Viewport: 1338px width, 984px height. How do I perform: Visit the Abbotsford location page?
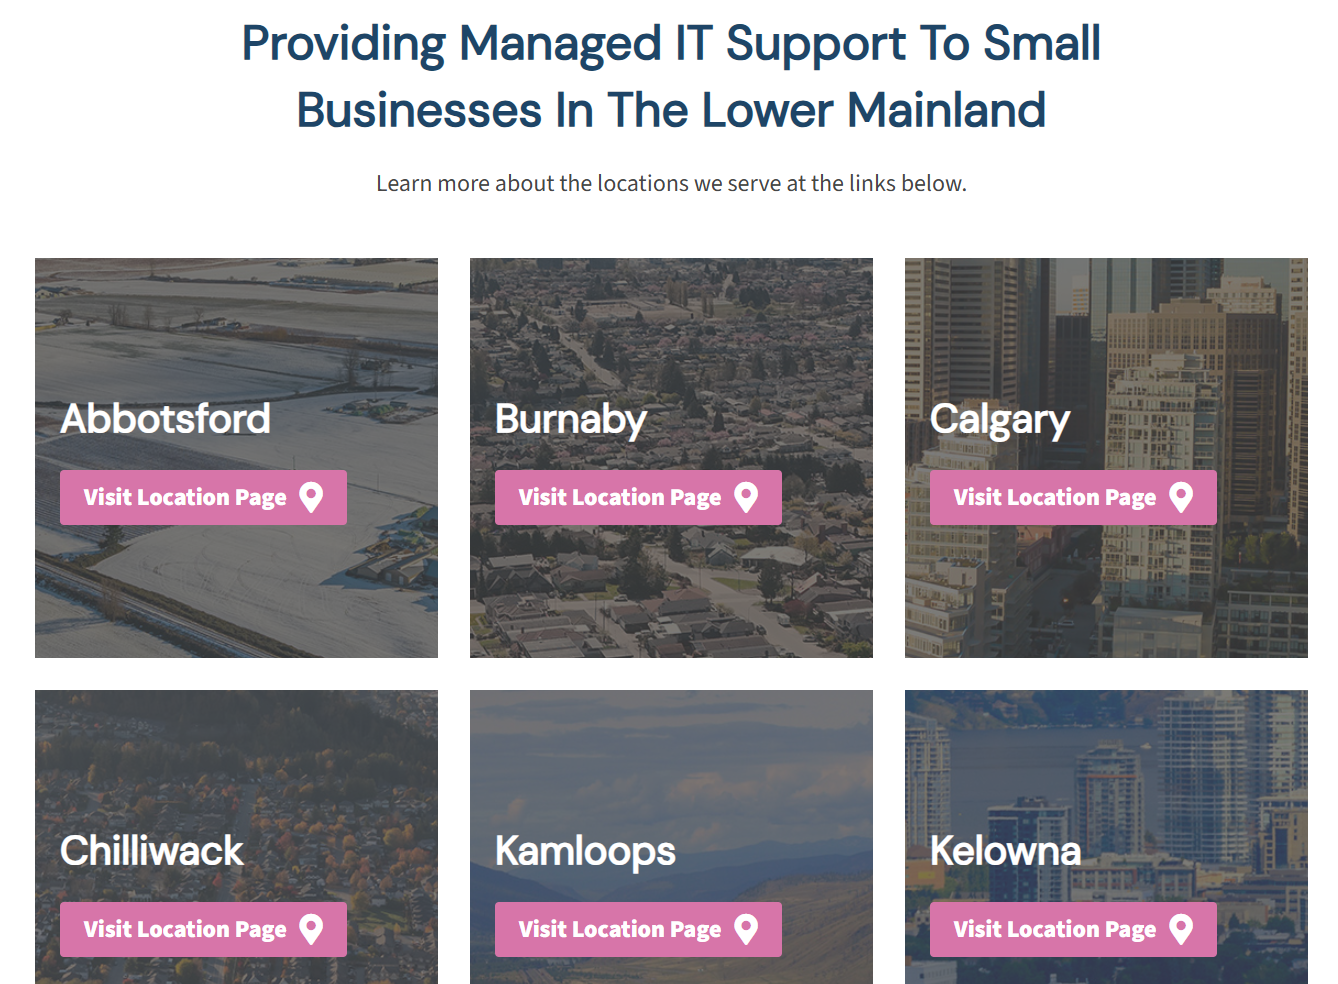pyautogui.click(x=203, y=497)
